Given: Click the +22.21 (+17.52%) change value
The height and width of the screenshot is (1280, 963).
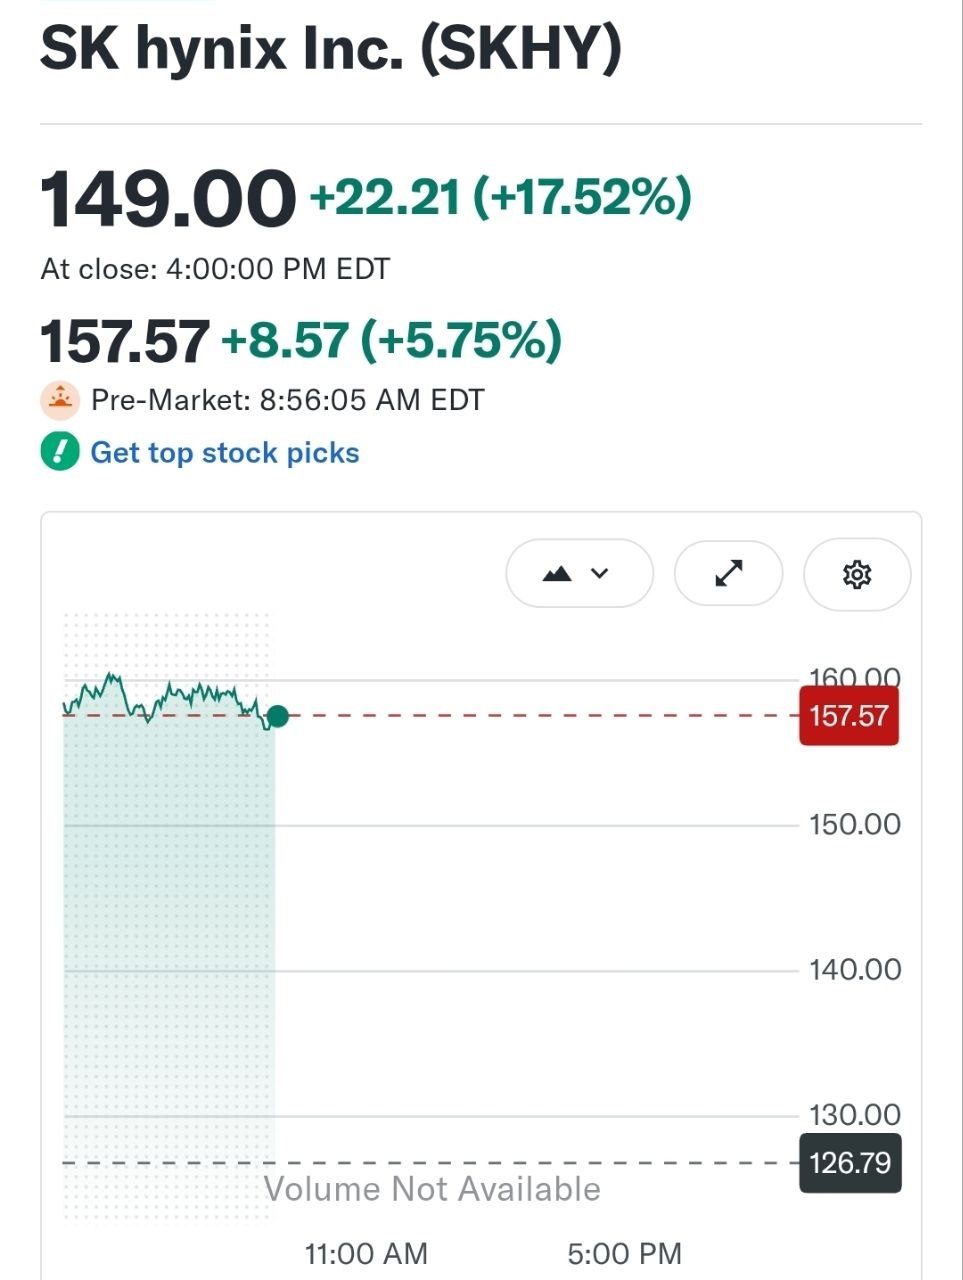Looking at the screenshot, I should pos(501,196).
